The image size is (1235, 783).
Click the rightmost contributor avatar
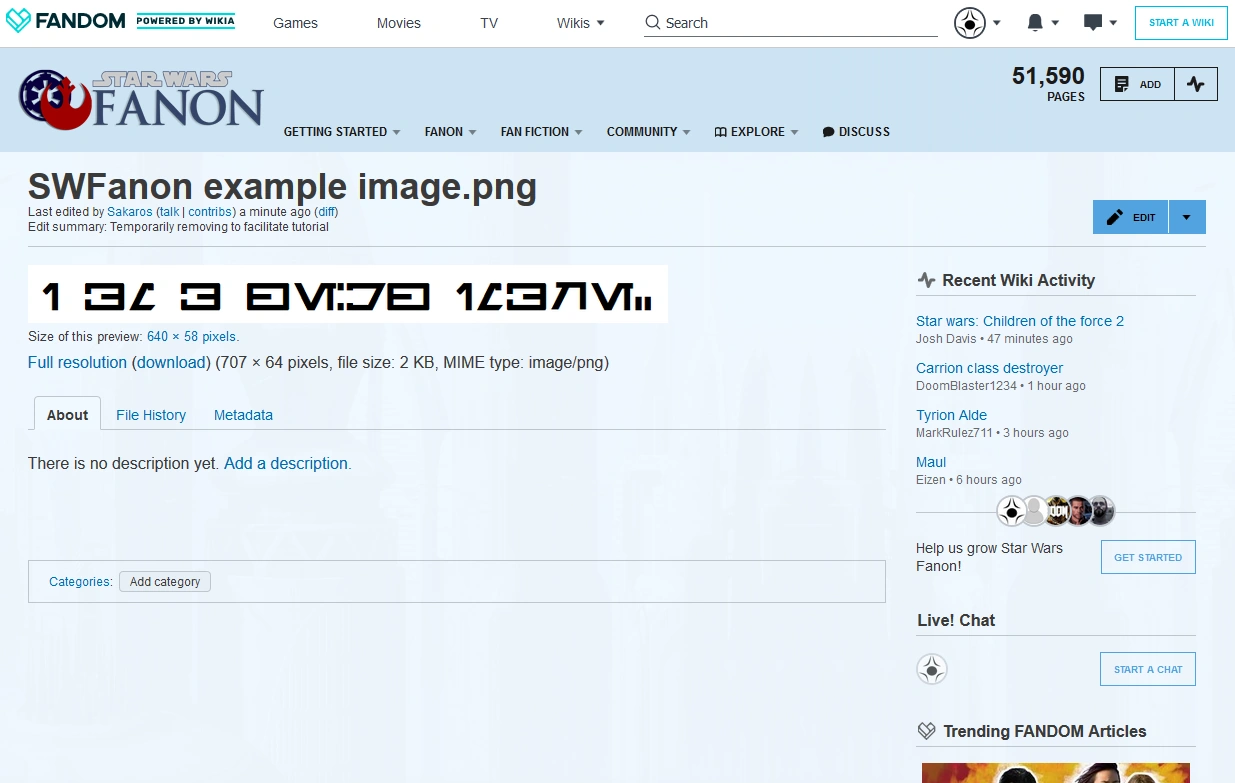1101,511
